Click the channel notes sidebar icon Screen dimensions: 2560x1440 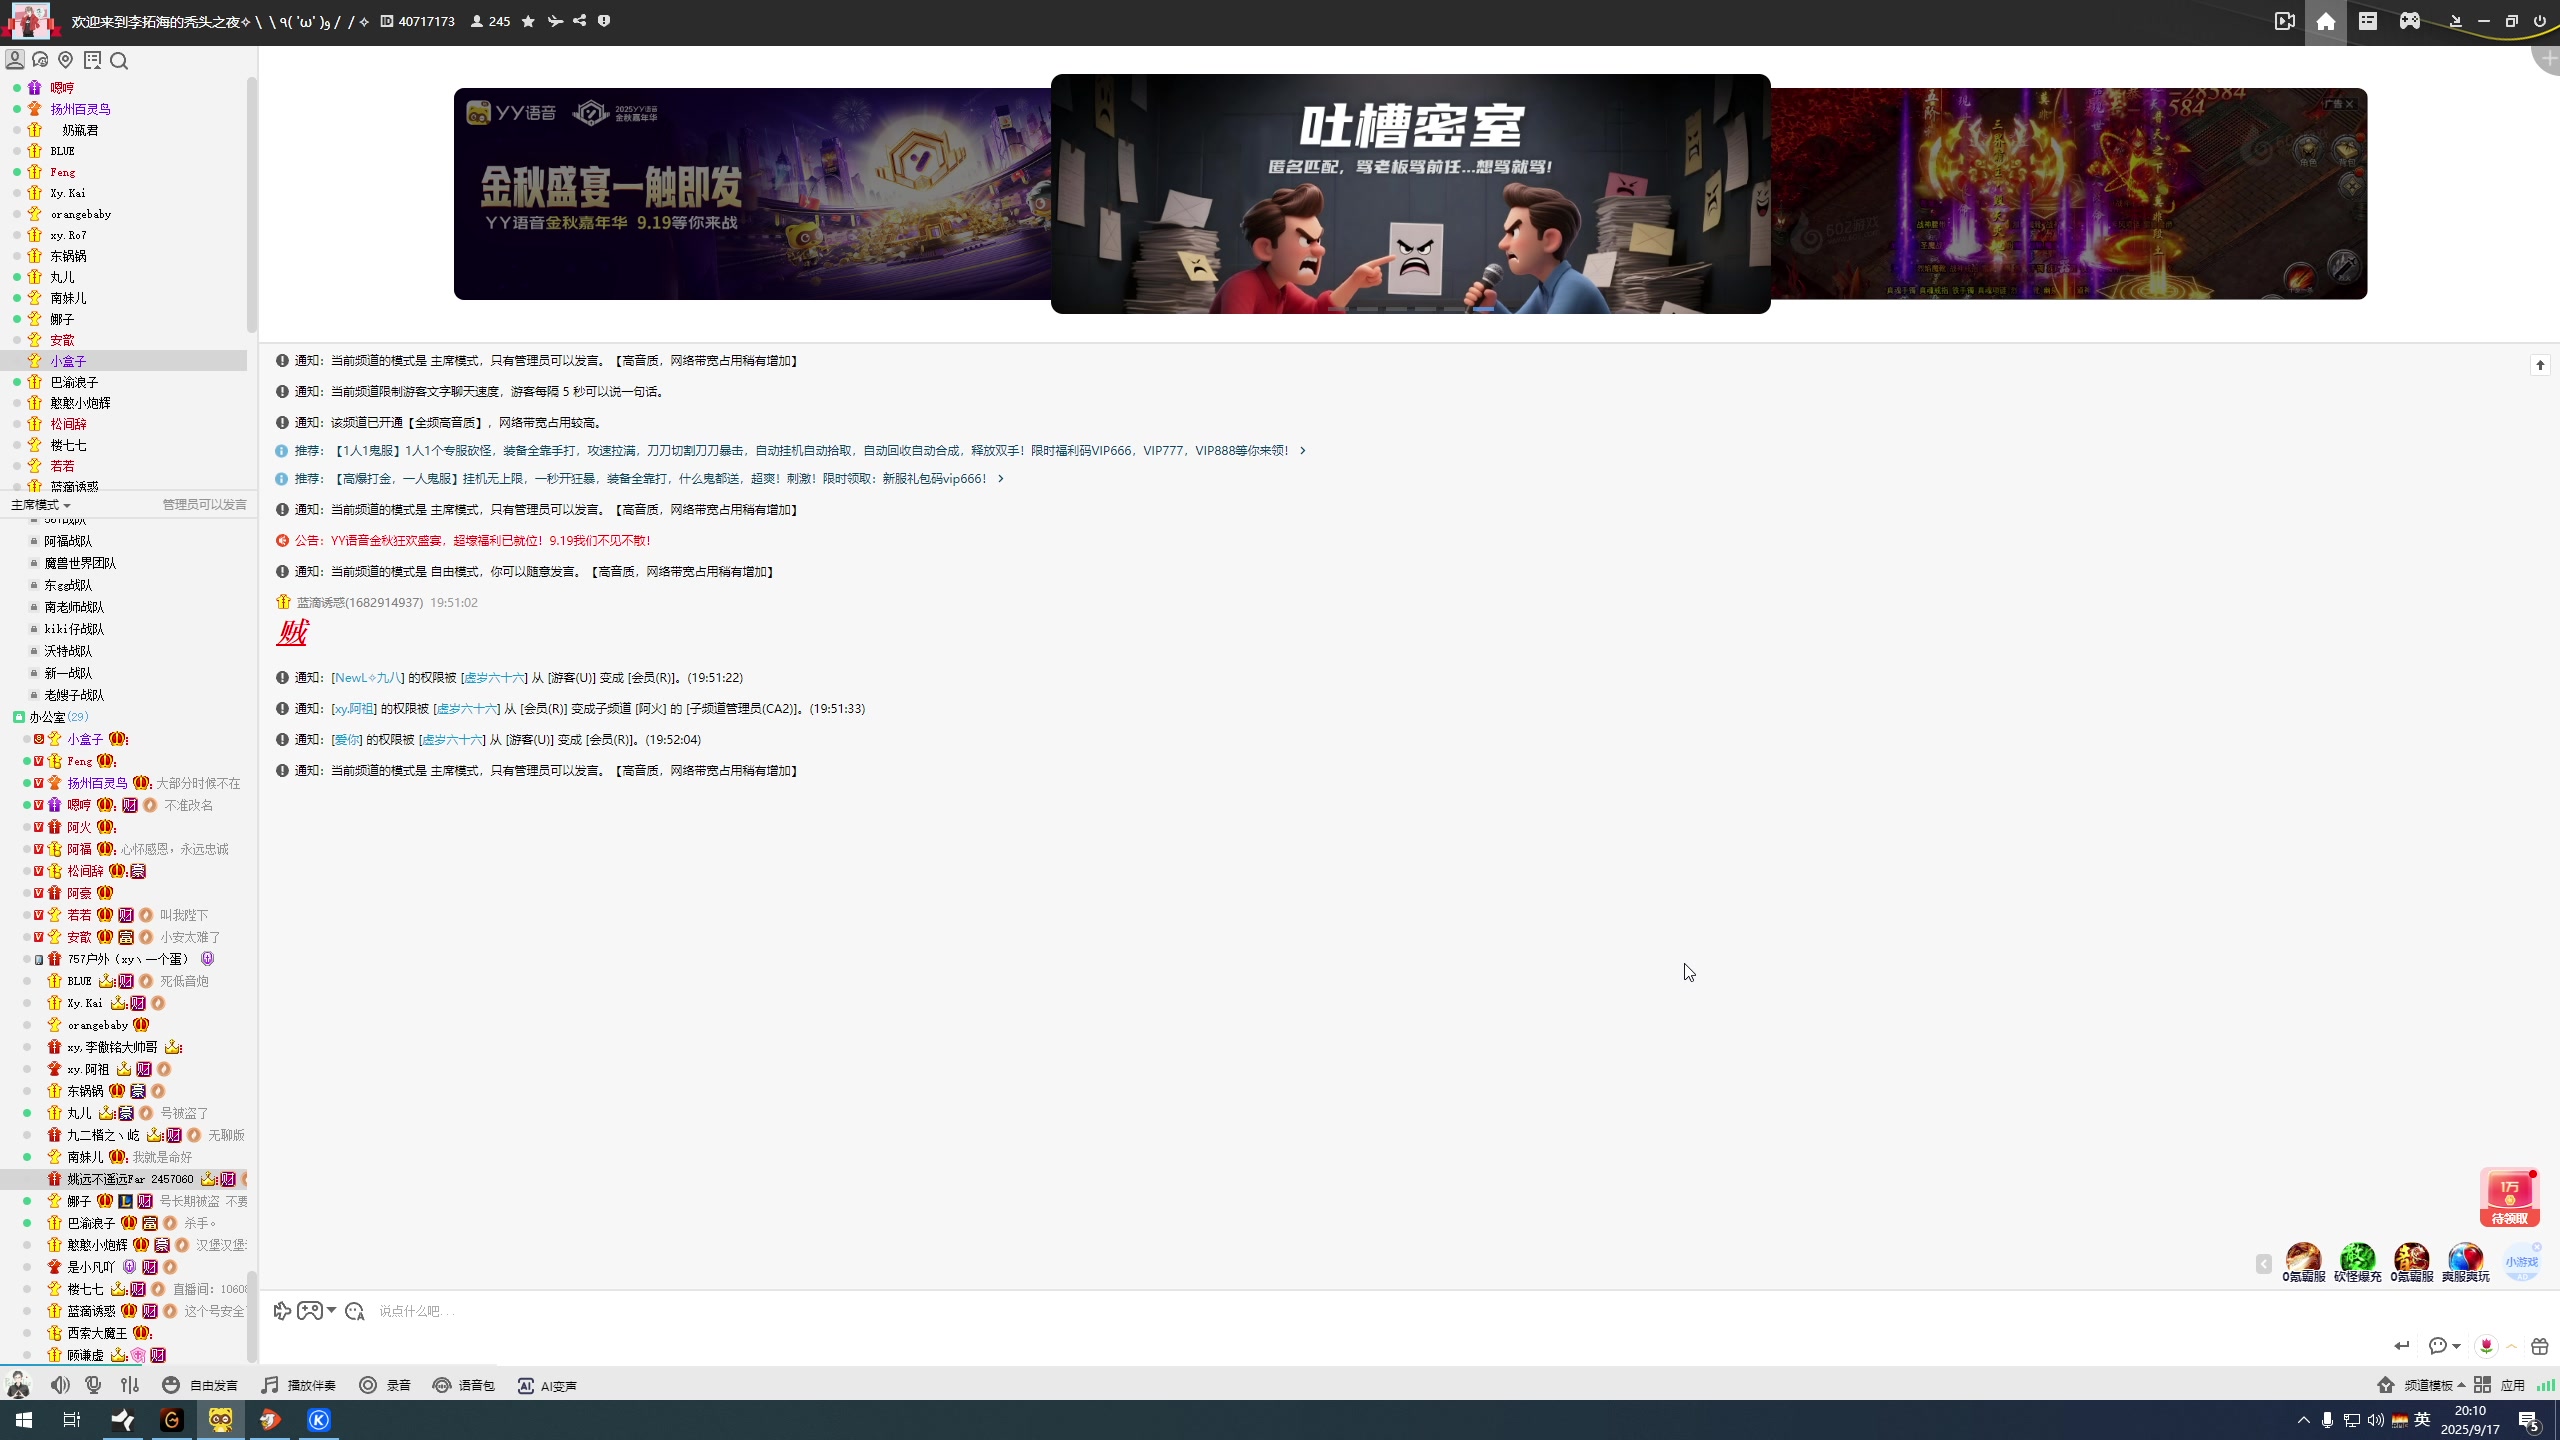click(93, 60)
